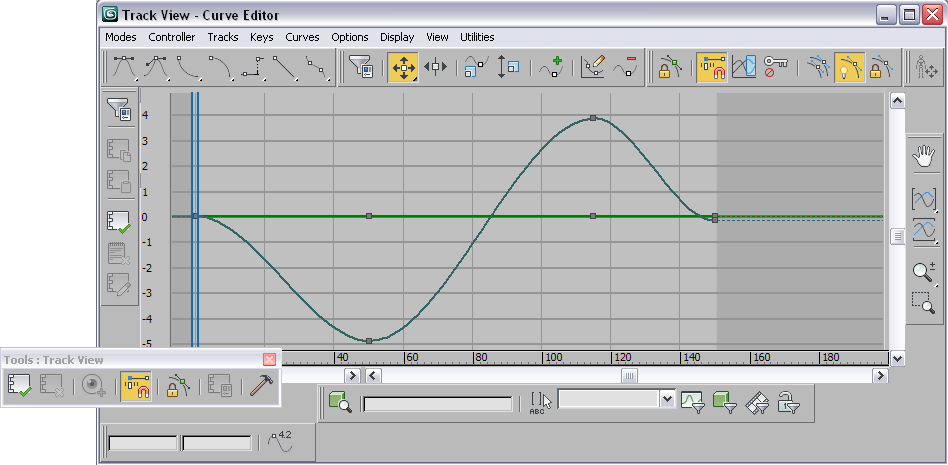Set tangents to Auto in top toolbar
The width and height of the screenshot is (948, 465).
[125, 67]
